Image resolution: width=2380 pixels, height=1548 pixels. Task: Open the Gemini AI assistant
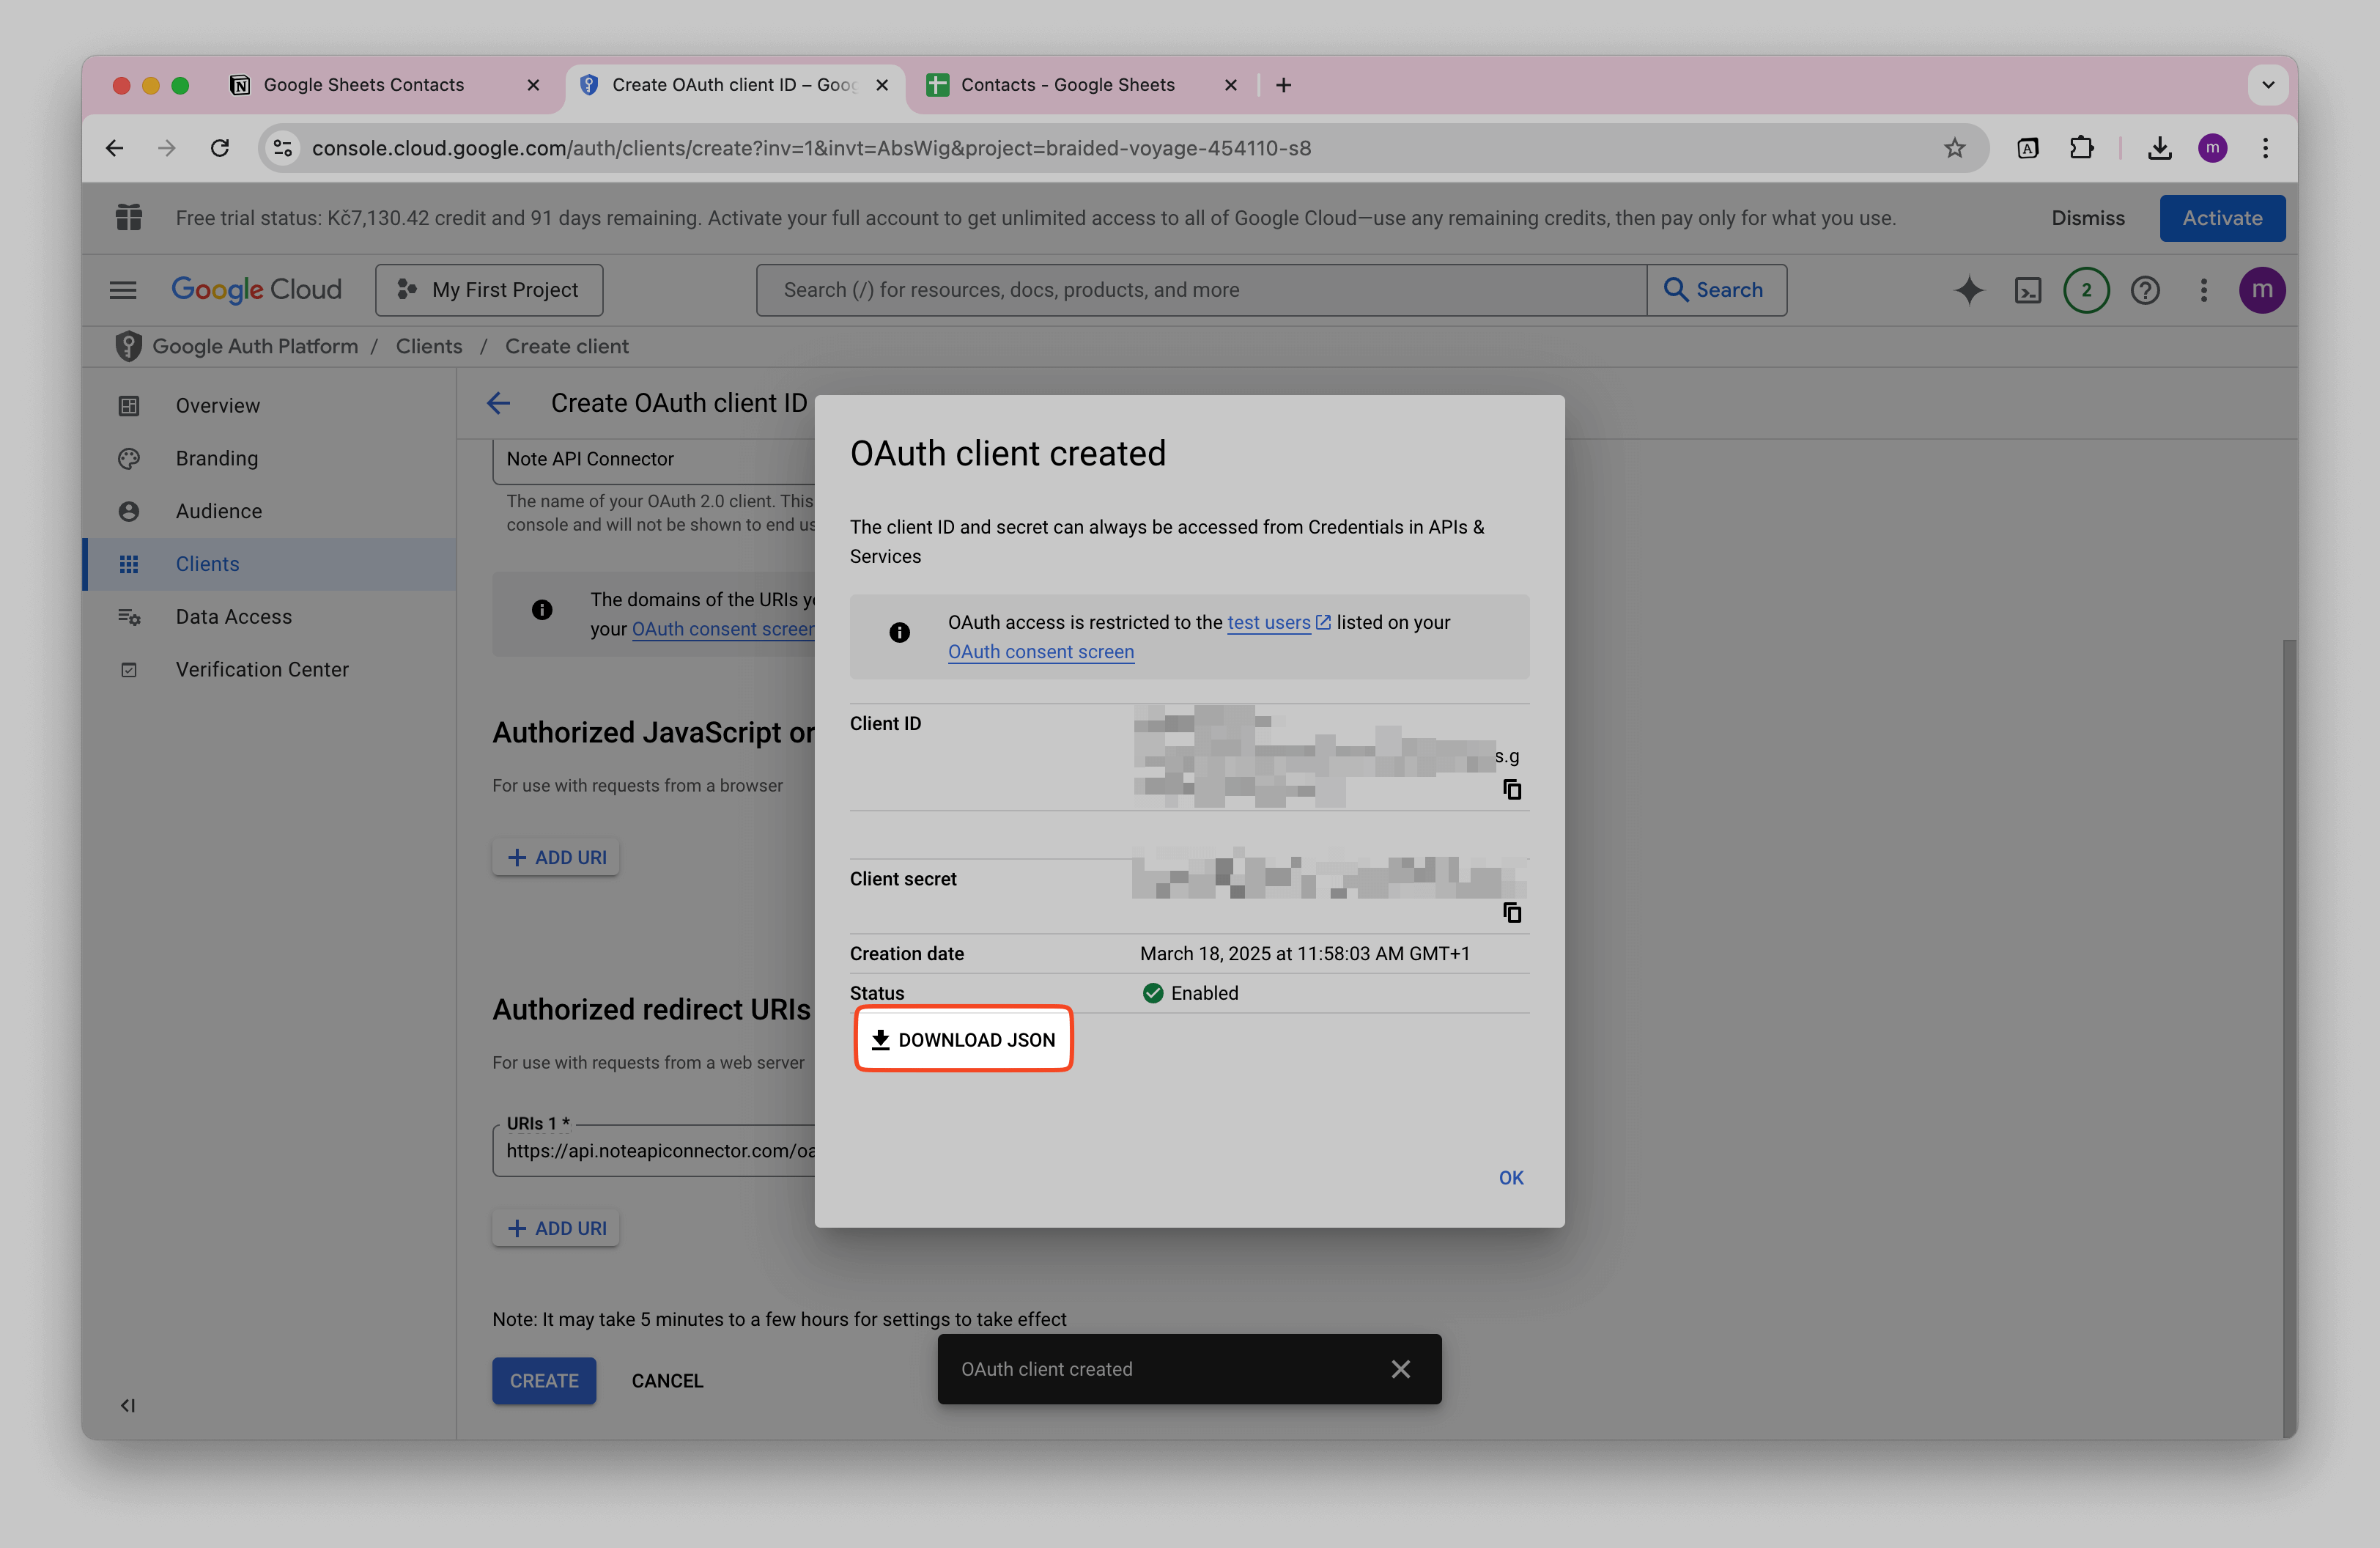[x=1968, y=290]
